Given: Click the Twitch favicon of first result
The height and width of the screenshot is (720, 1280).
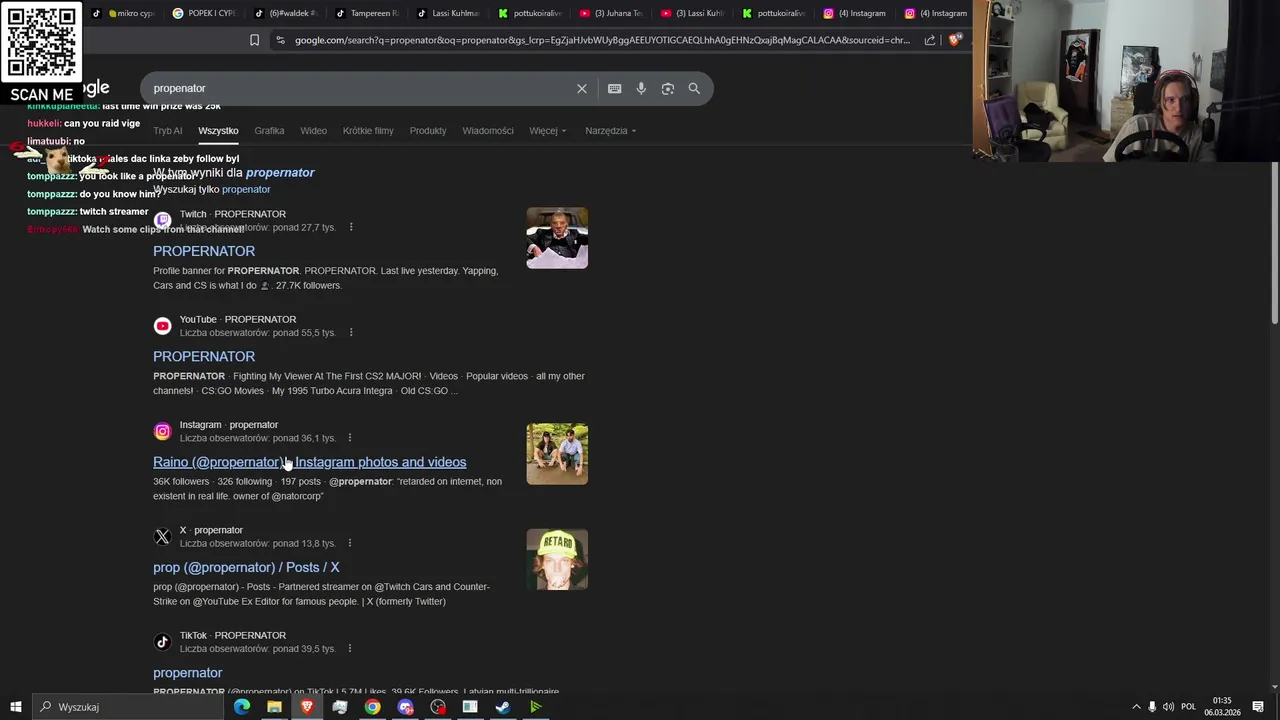Looking at the screenshot, I should coord(162,220).
